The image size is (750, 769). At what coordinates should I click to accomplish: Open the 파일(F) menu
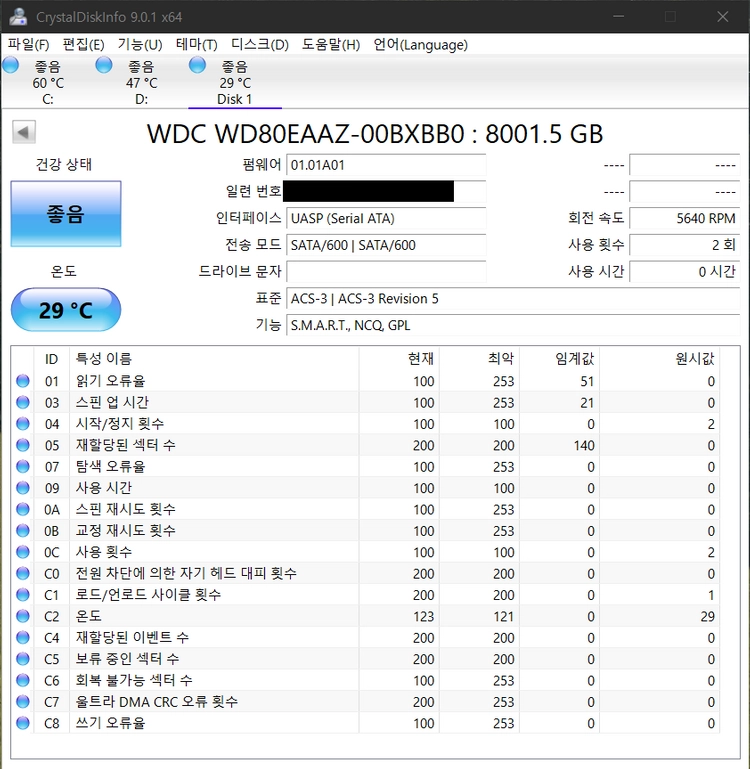28,45
